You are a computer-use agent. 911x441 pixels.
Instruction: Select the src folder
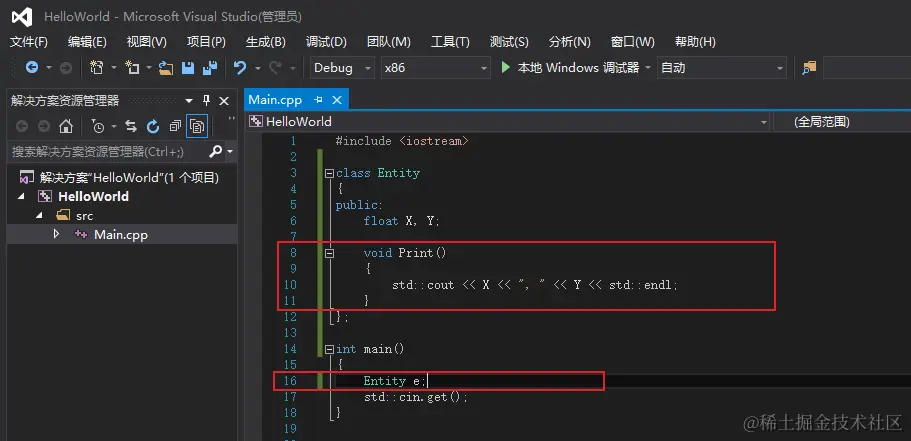tap(84, 216)
